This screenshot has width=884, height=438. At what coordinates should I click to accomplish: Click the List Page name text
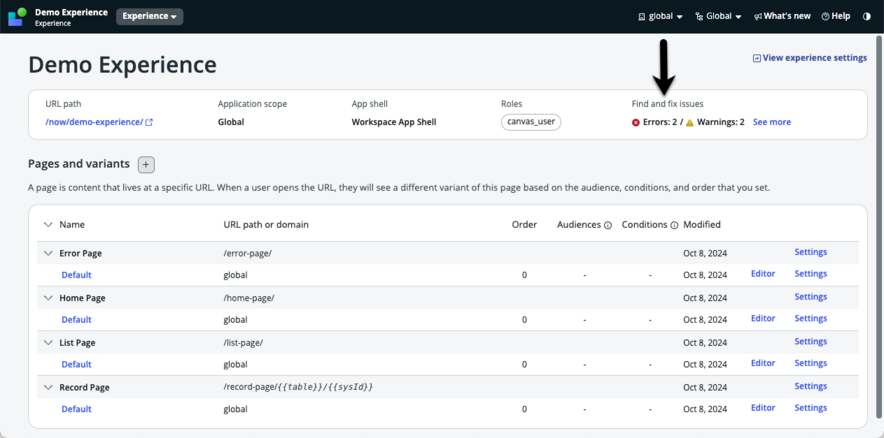[77, 343]
